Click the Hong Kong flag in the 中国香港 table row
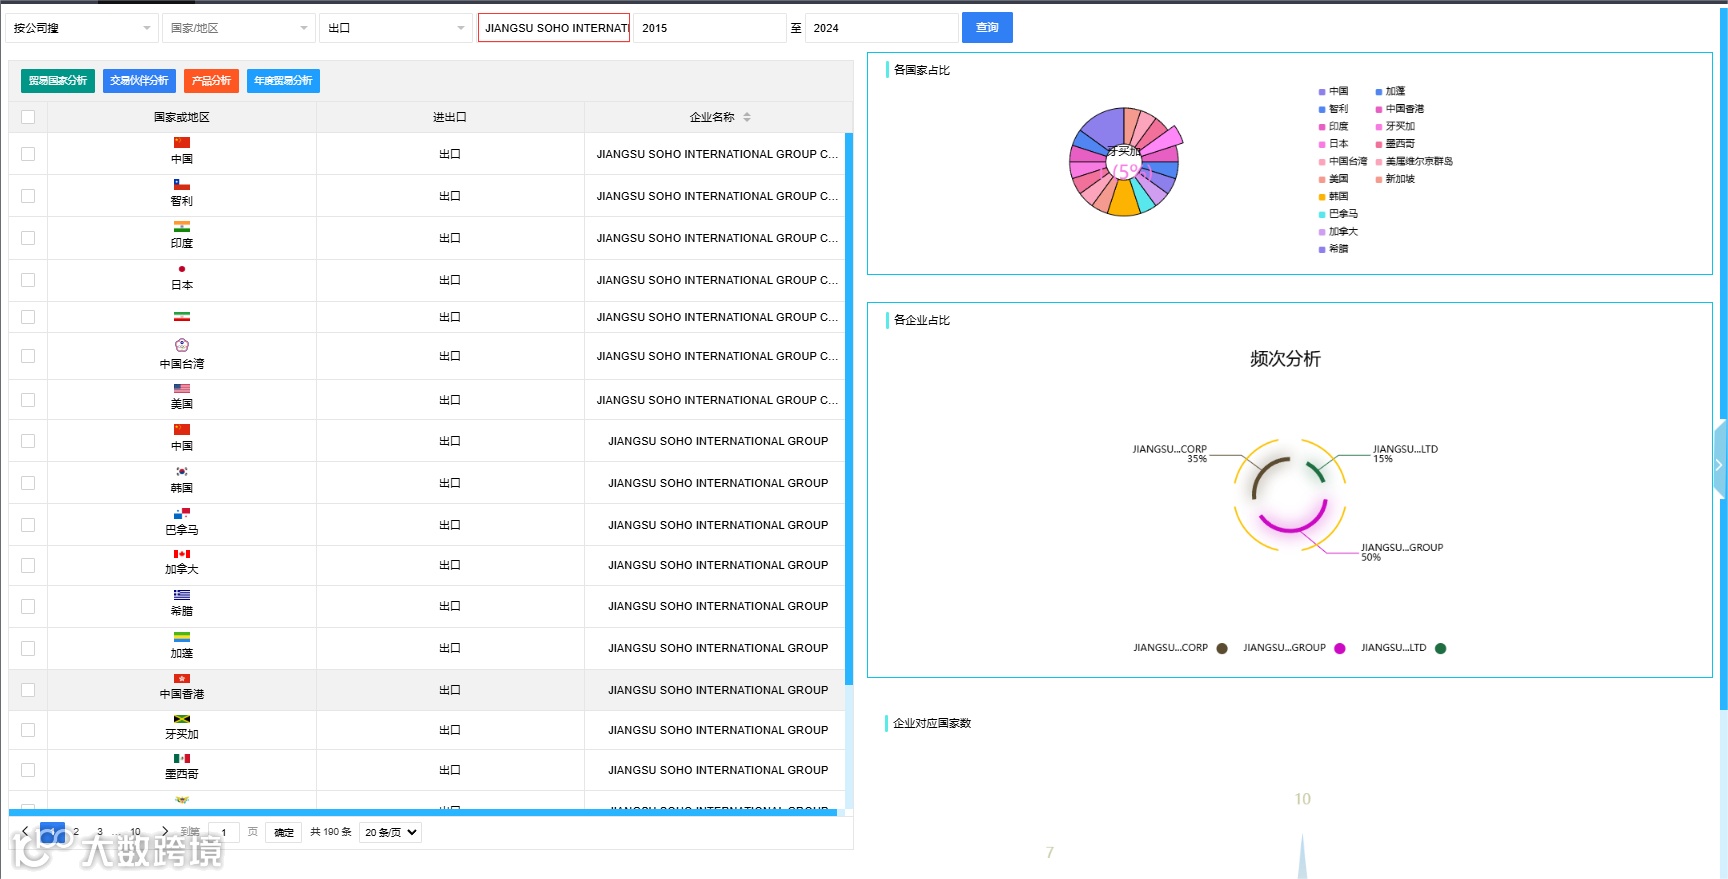The width and height of the screenshot is (1728, 879). click(x=181, y=679)
